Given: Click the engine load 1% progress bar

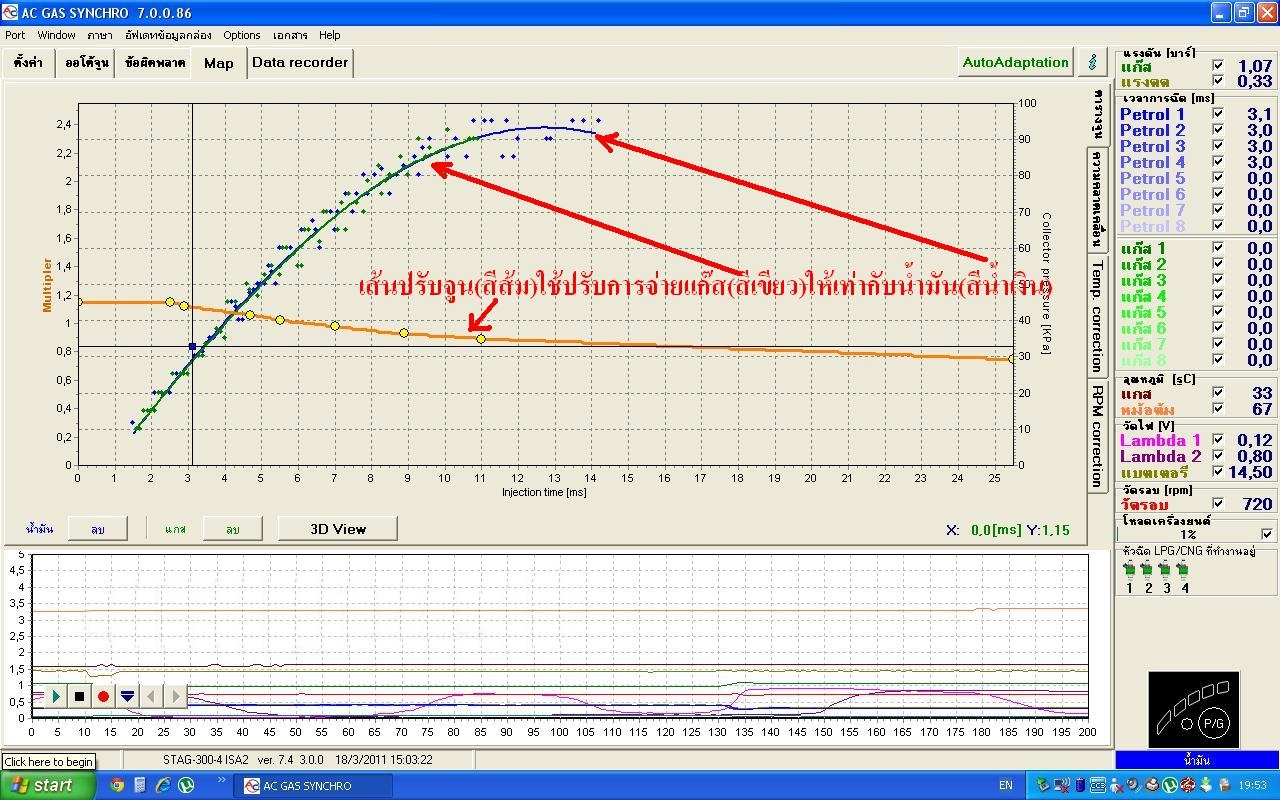Looking at the screenshot, I should click(1186, 535).
